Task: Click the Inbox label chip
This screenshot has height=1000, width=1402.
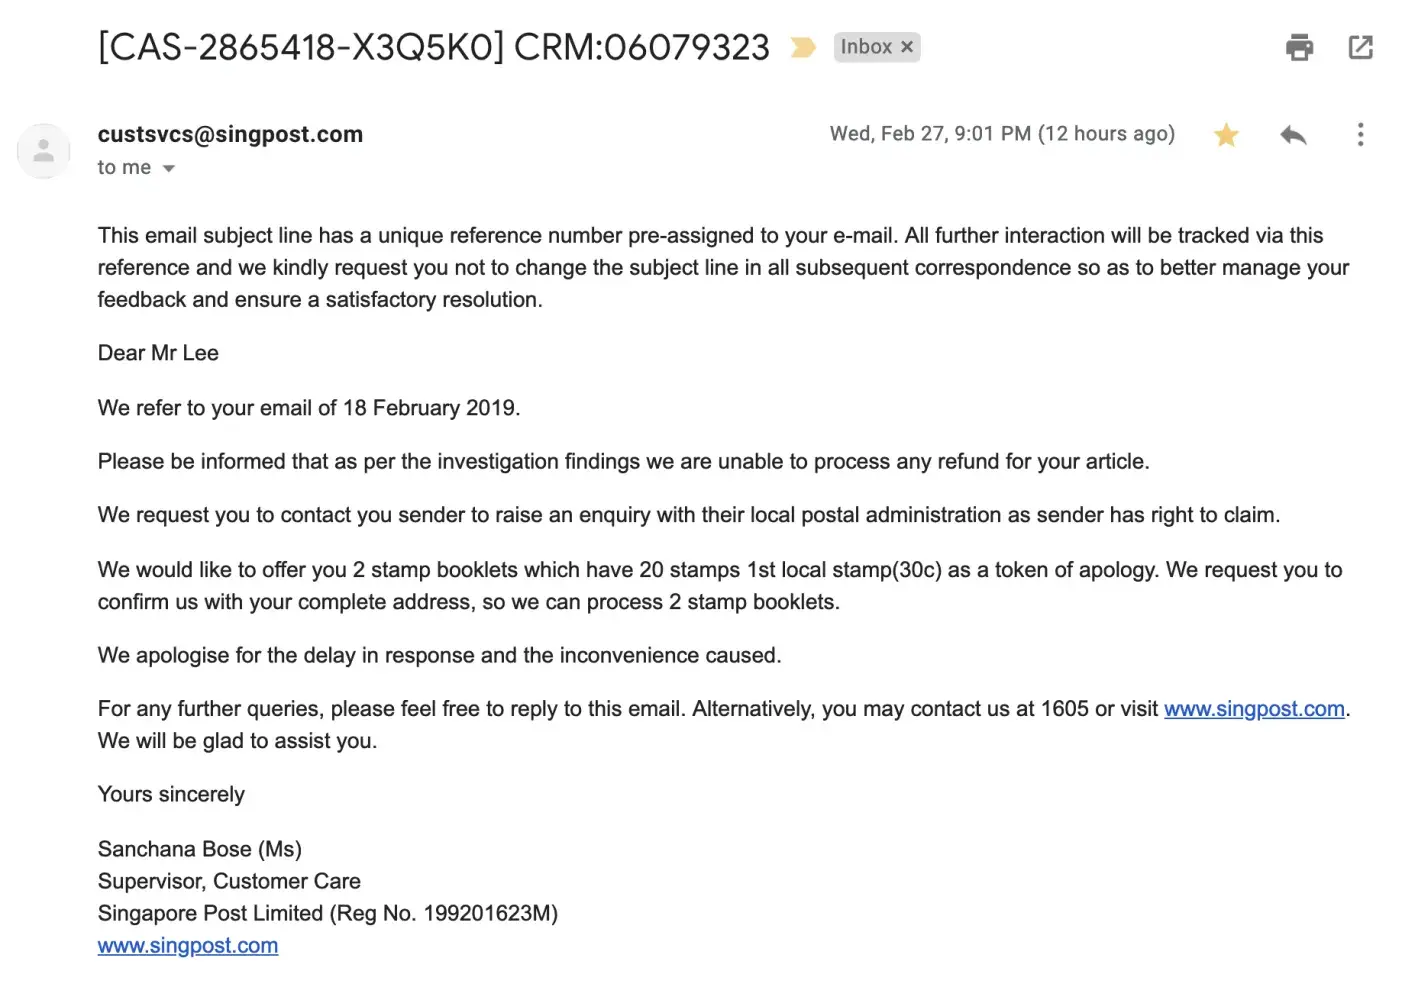Action: (x=865, y=47)
